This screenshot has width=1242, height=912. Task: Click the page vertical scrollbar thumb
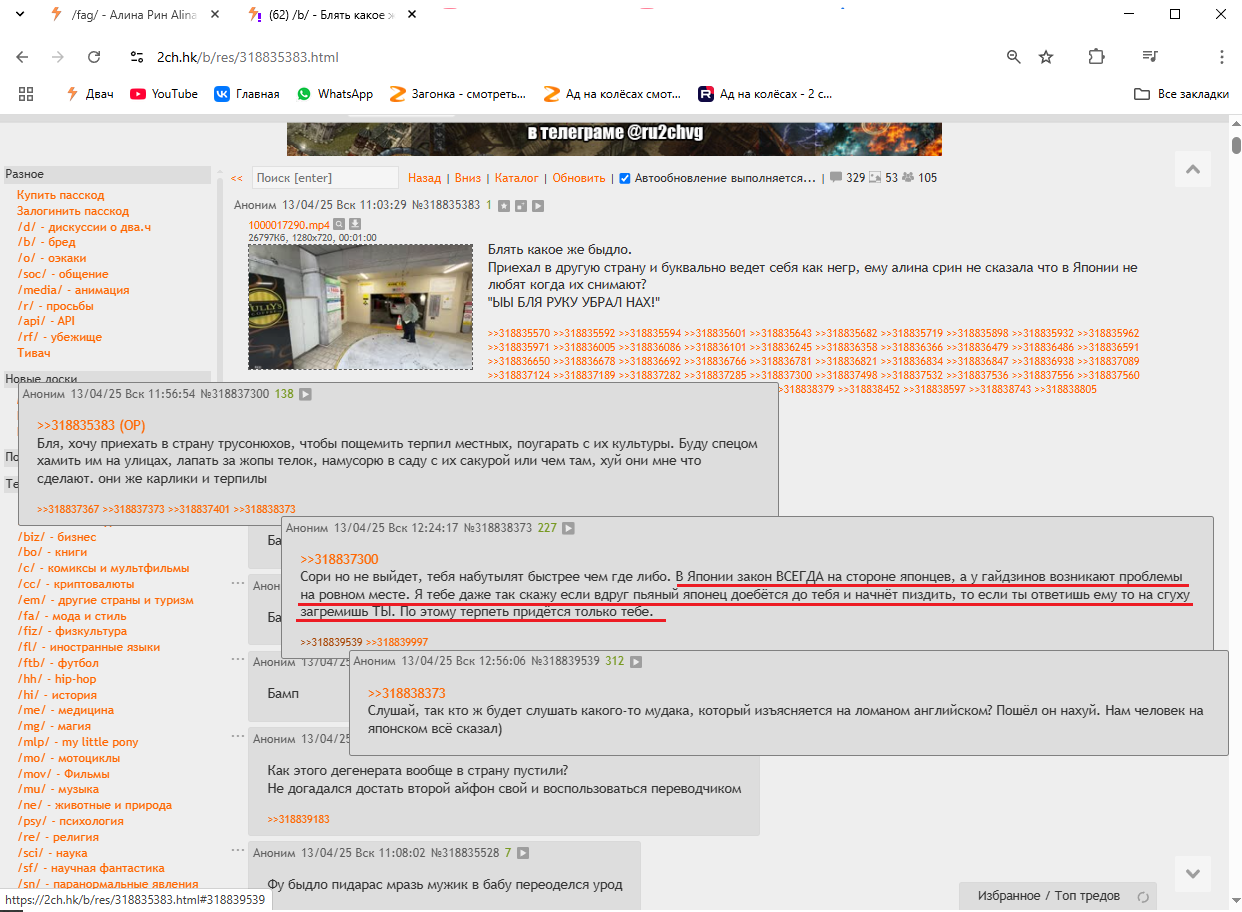point(1236,145)
